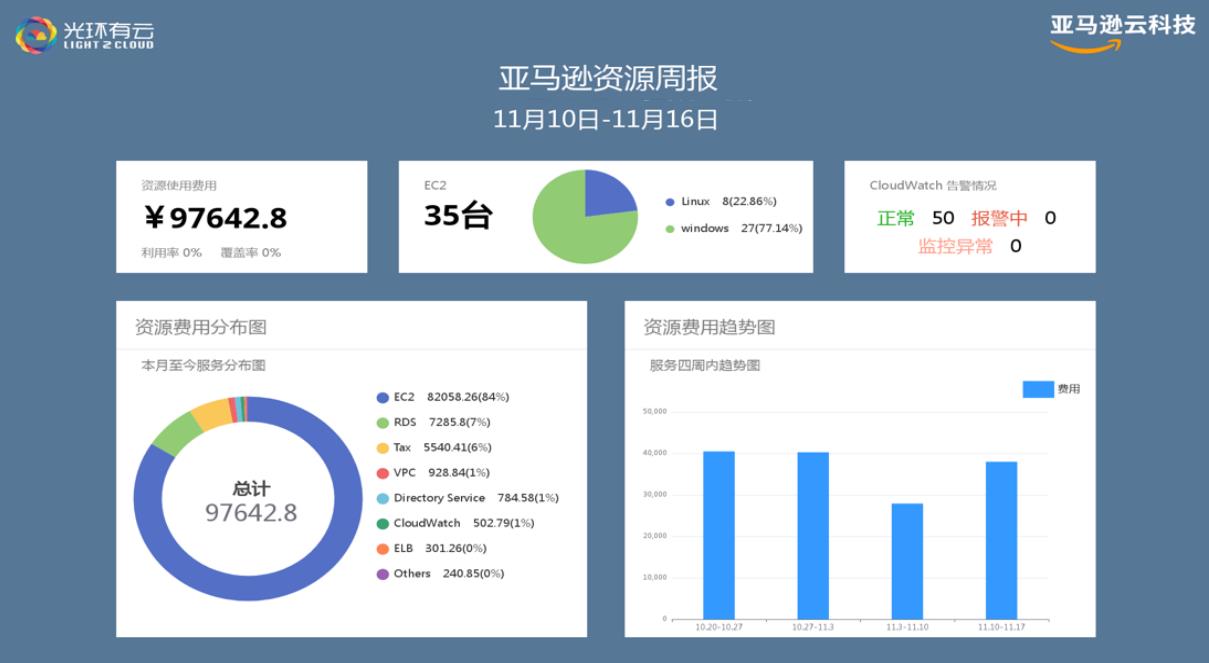
Task: Click the EC2 82058.26(84%) legend text
Action: tap(452, 397)
